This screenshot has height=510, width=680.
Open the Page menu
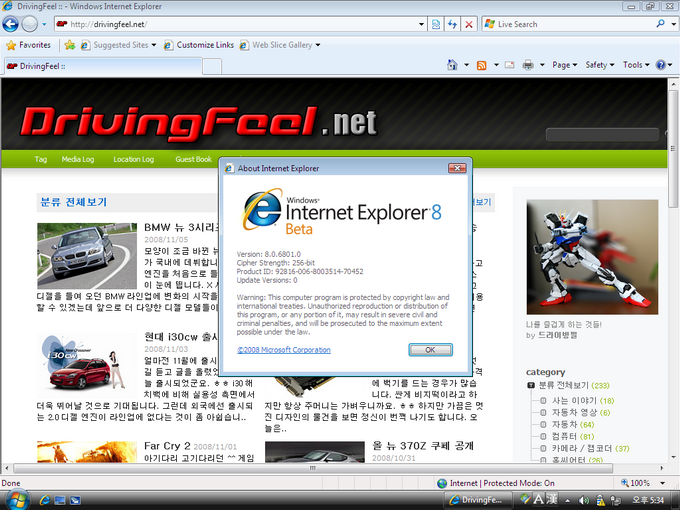click(x=564, y=65)
